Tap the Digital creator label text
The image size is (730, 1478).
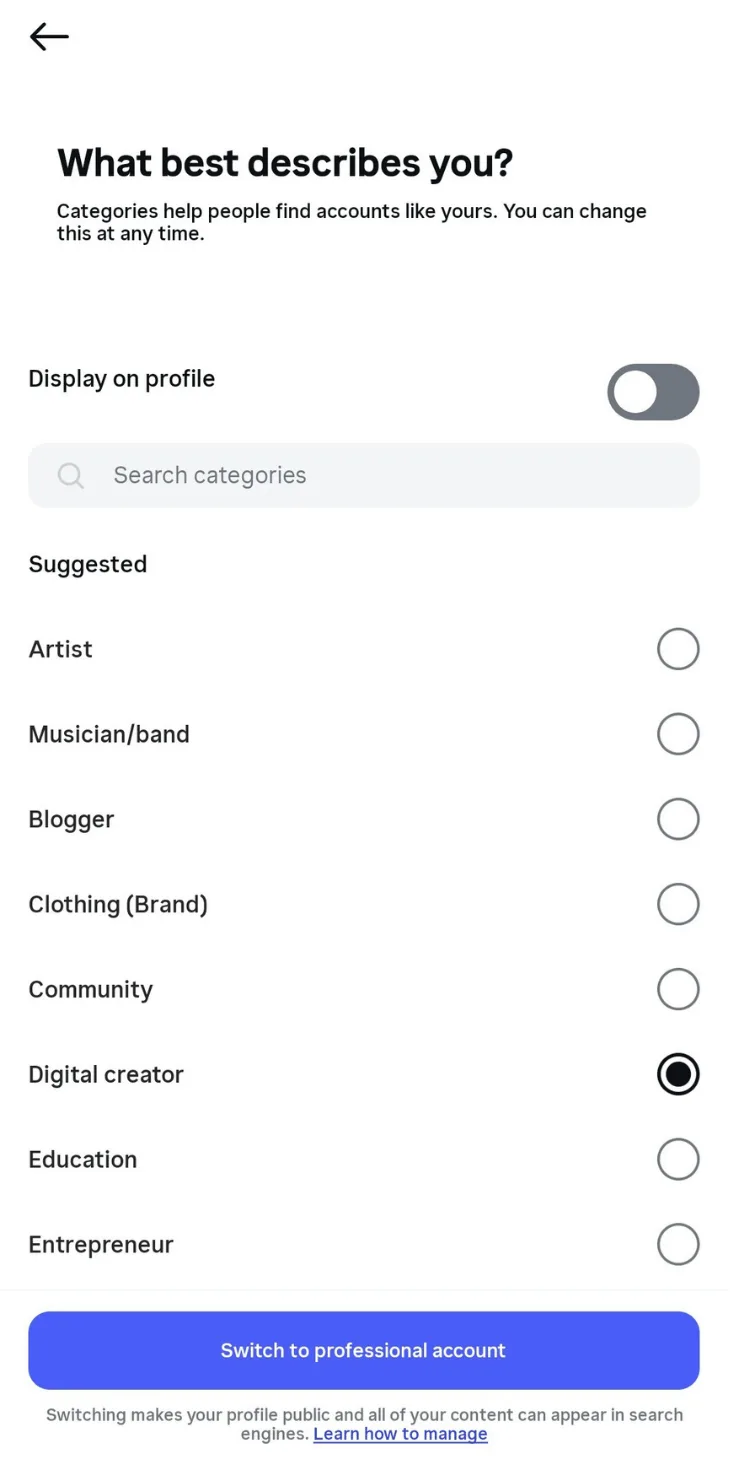[106, 1074]
